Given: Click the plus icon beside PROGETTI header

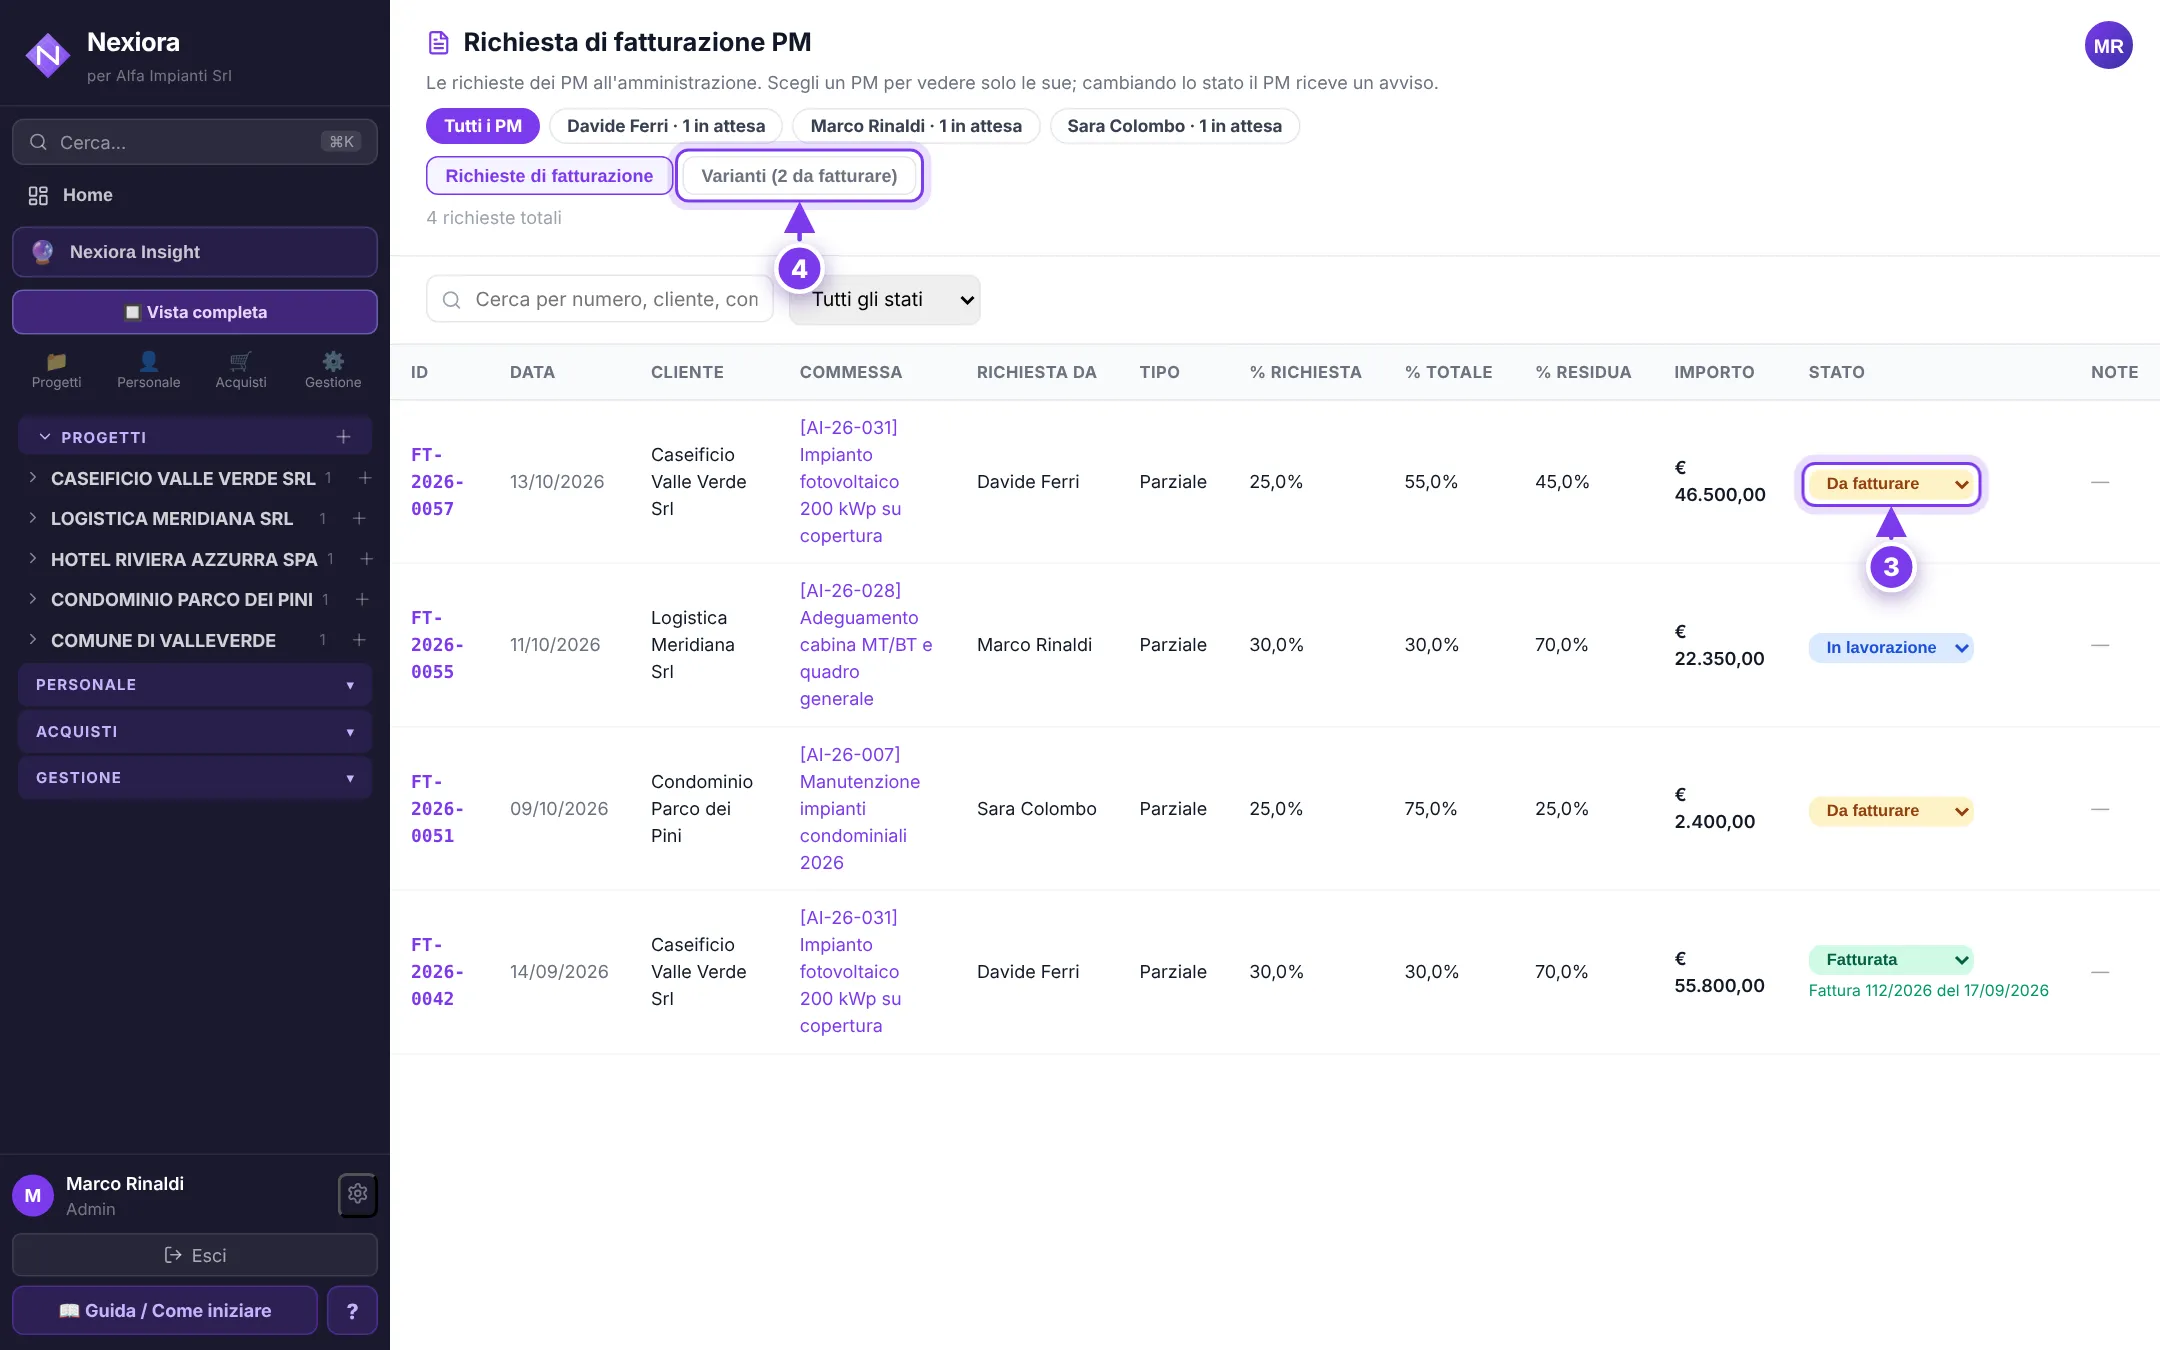Looking at the screenshot, I should pyautogui.click(x=344, y=437).
